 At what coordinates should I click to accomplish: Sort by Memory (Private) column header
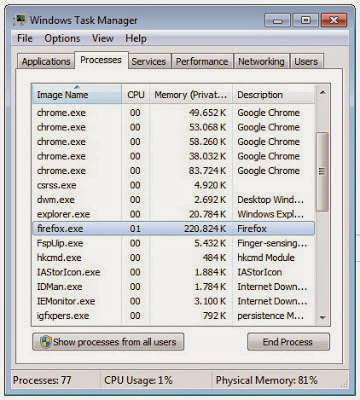pos(191,94)
